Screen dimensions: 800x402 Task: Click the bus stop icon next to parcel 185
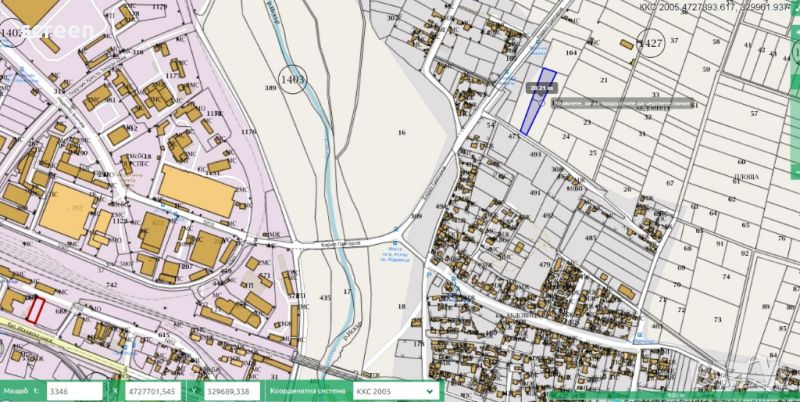(507, 72)
